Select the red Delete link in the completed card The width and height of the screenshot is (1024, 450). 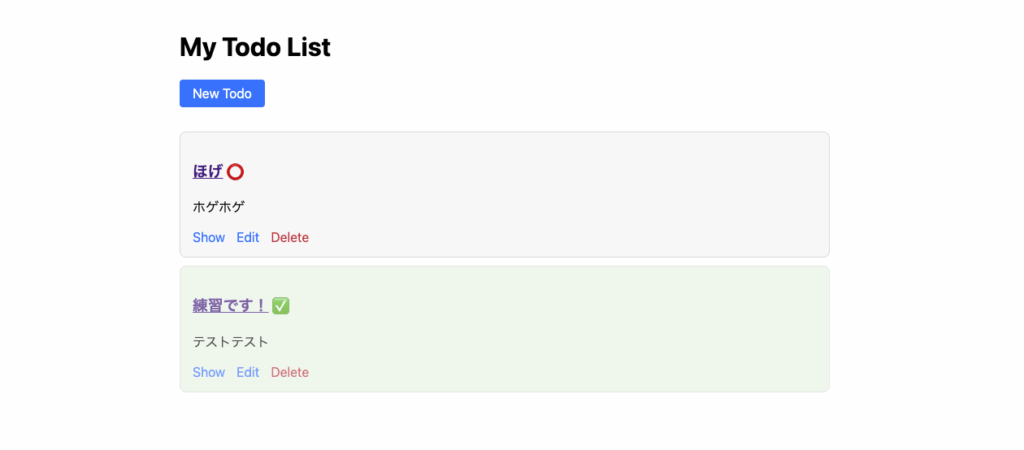click(x=290, y=373)
